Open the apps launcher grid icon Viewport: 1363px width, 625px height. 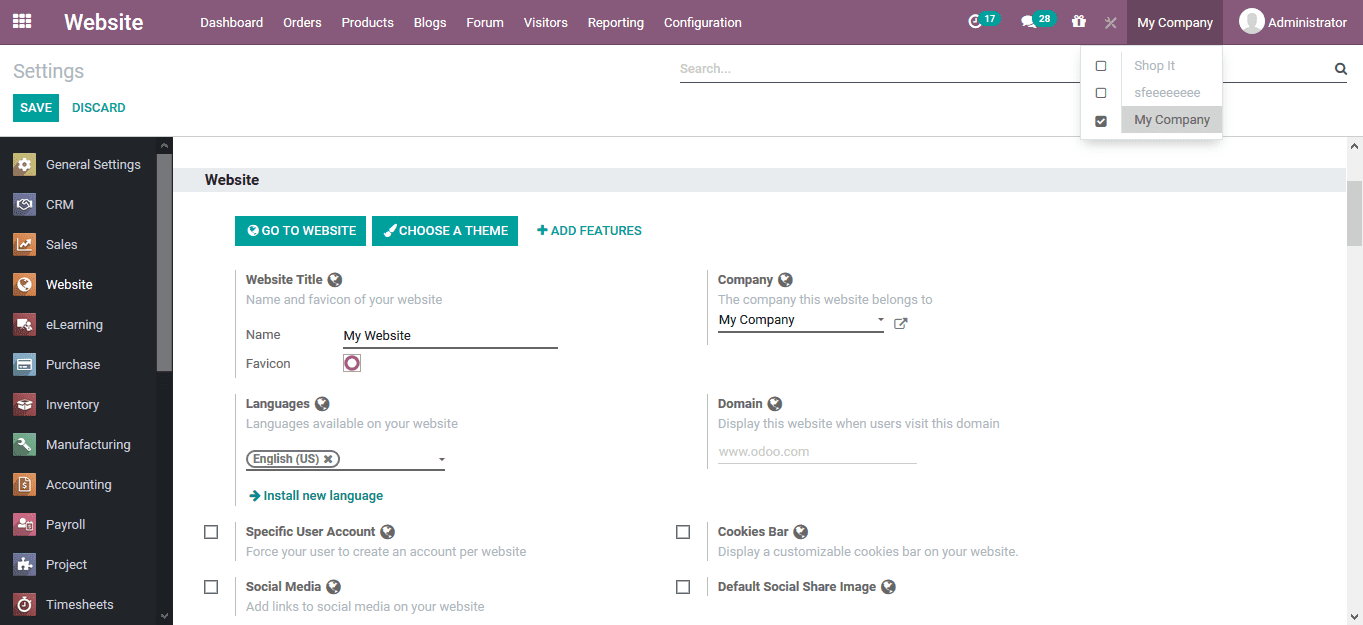tap(22, 21)
